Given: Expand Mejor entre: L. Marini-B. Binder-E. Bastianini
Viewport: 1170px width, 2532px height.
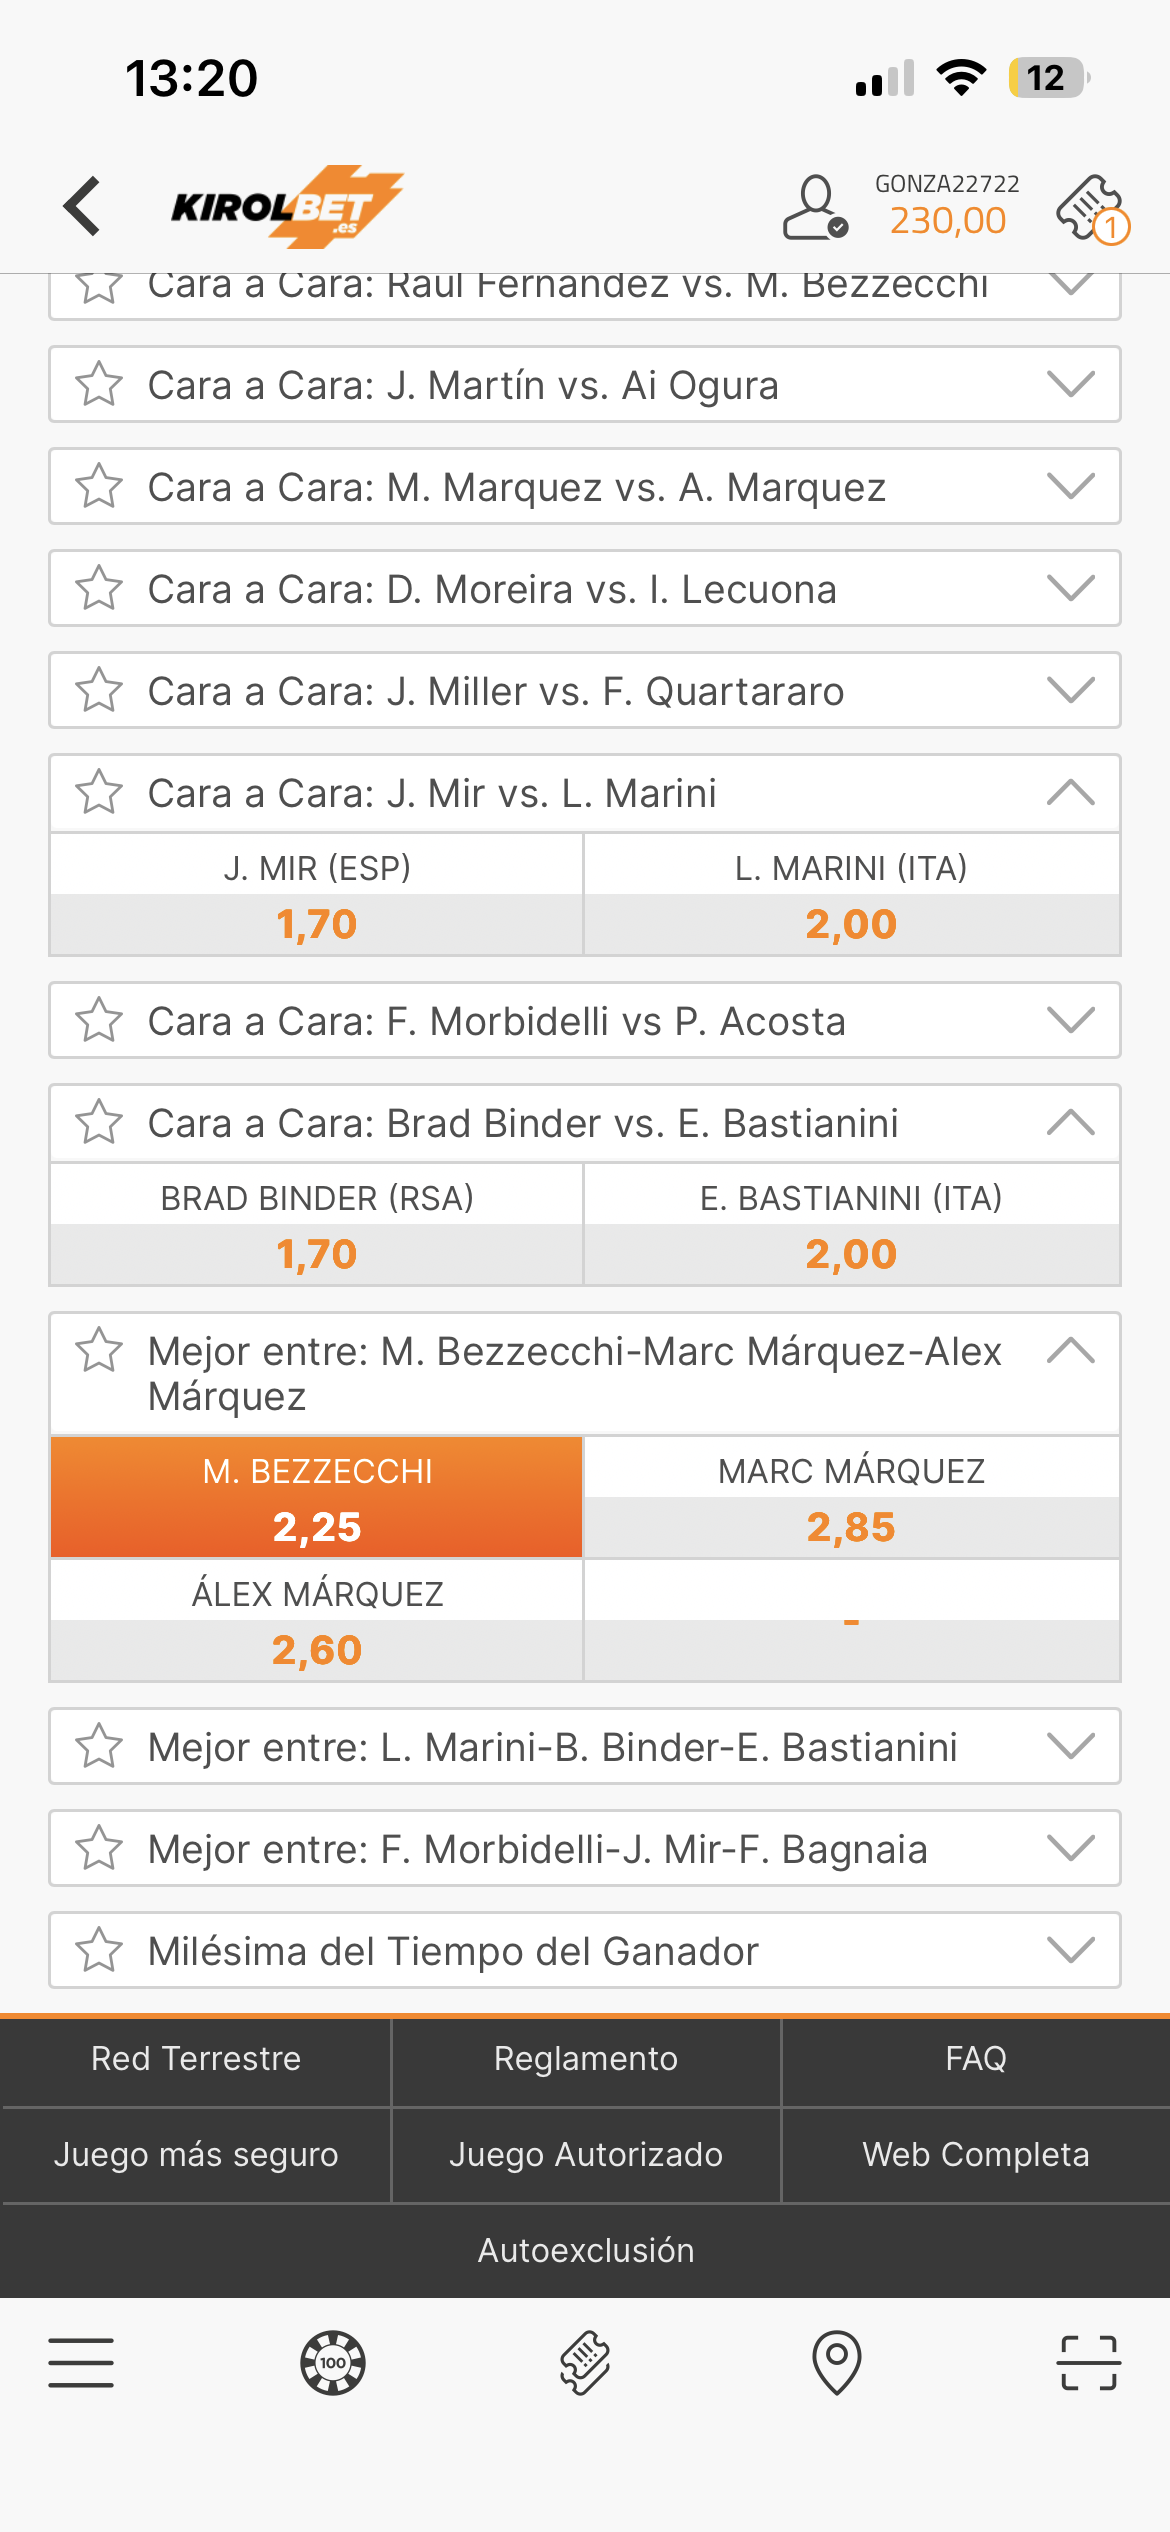Looking at the screenshot, I should pyautogui.click(x=1071, y=1747).
